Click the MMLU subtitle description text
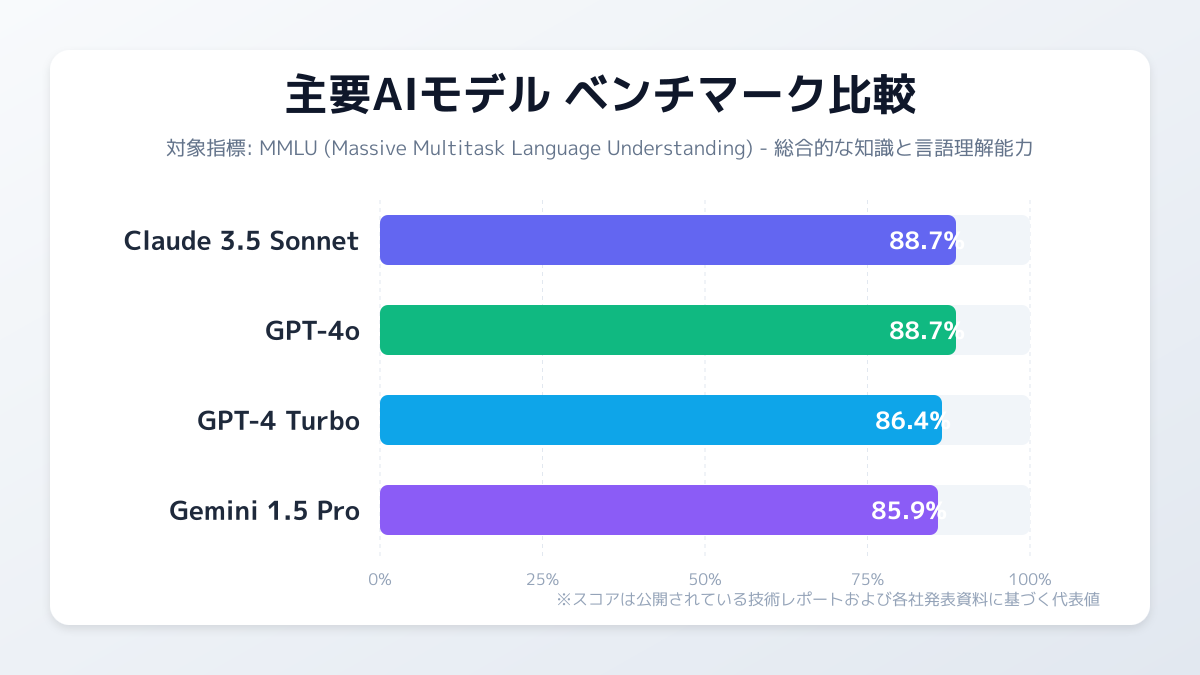The image size is (1200, 675). (600, 148)
